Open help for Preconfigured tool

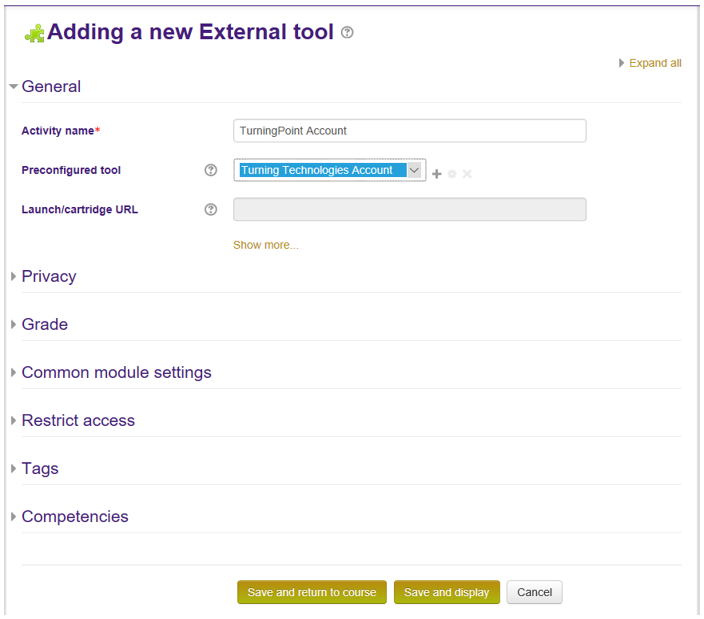coord(210,170)
